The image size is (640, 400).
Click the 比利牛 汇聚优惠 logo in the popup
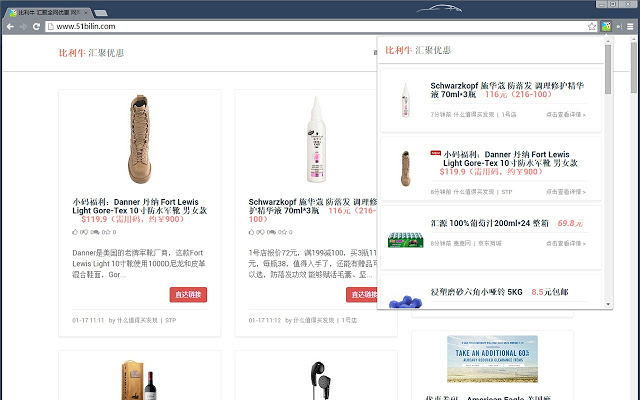click(x=418, y=50)
